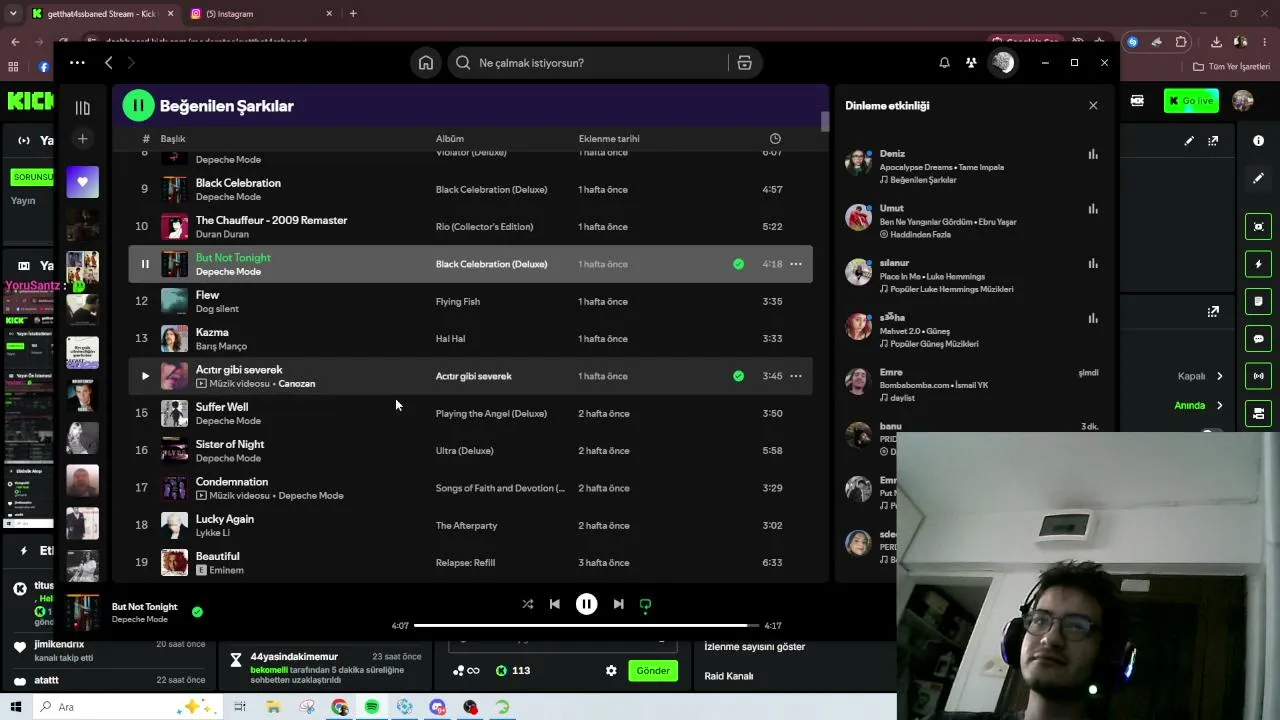The width and height of the screenshot is (1280, 720).
Task: Open Depeche Mode artist link in now-playing bar
Action: 140,620
